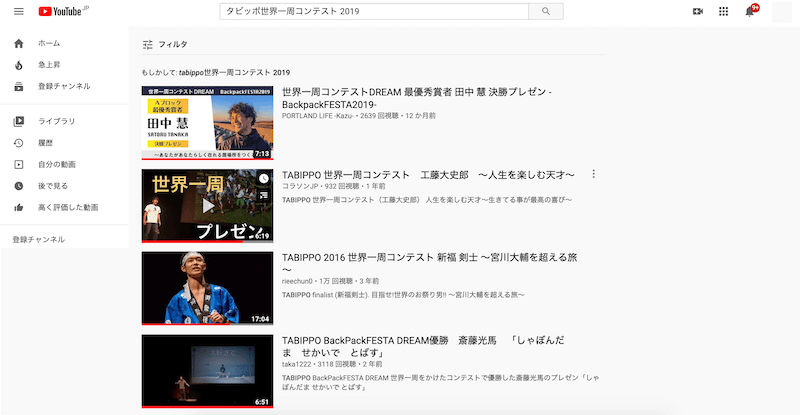
Task: Click suggested search tabippo世界一周コンテスト 2019
Action: click(x=234, y=72)
